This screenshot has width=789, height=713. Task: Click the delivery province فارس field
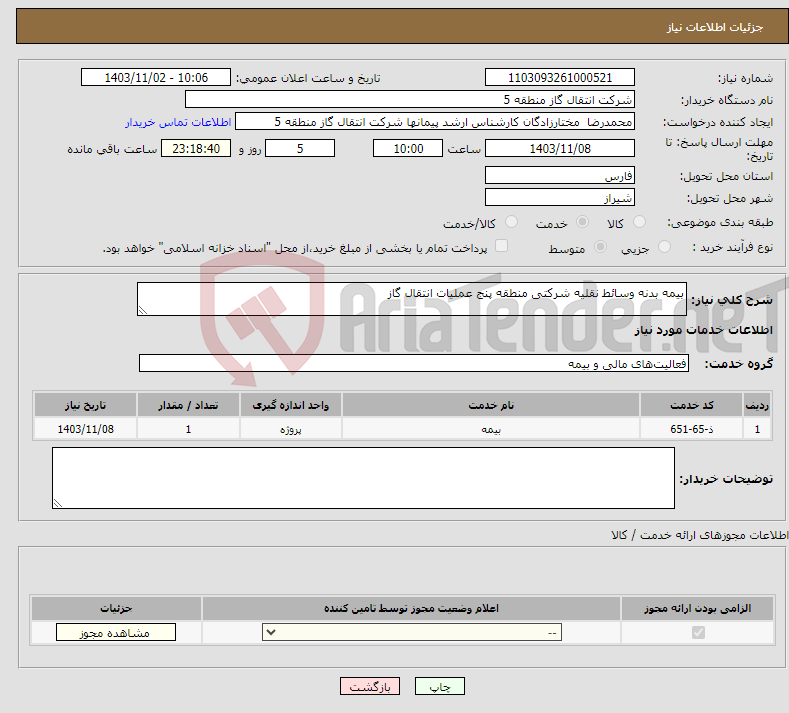click(560, 176)
